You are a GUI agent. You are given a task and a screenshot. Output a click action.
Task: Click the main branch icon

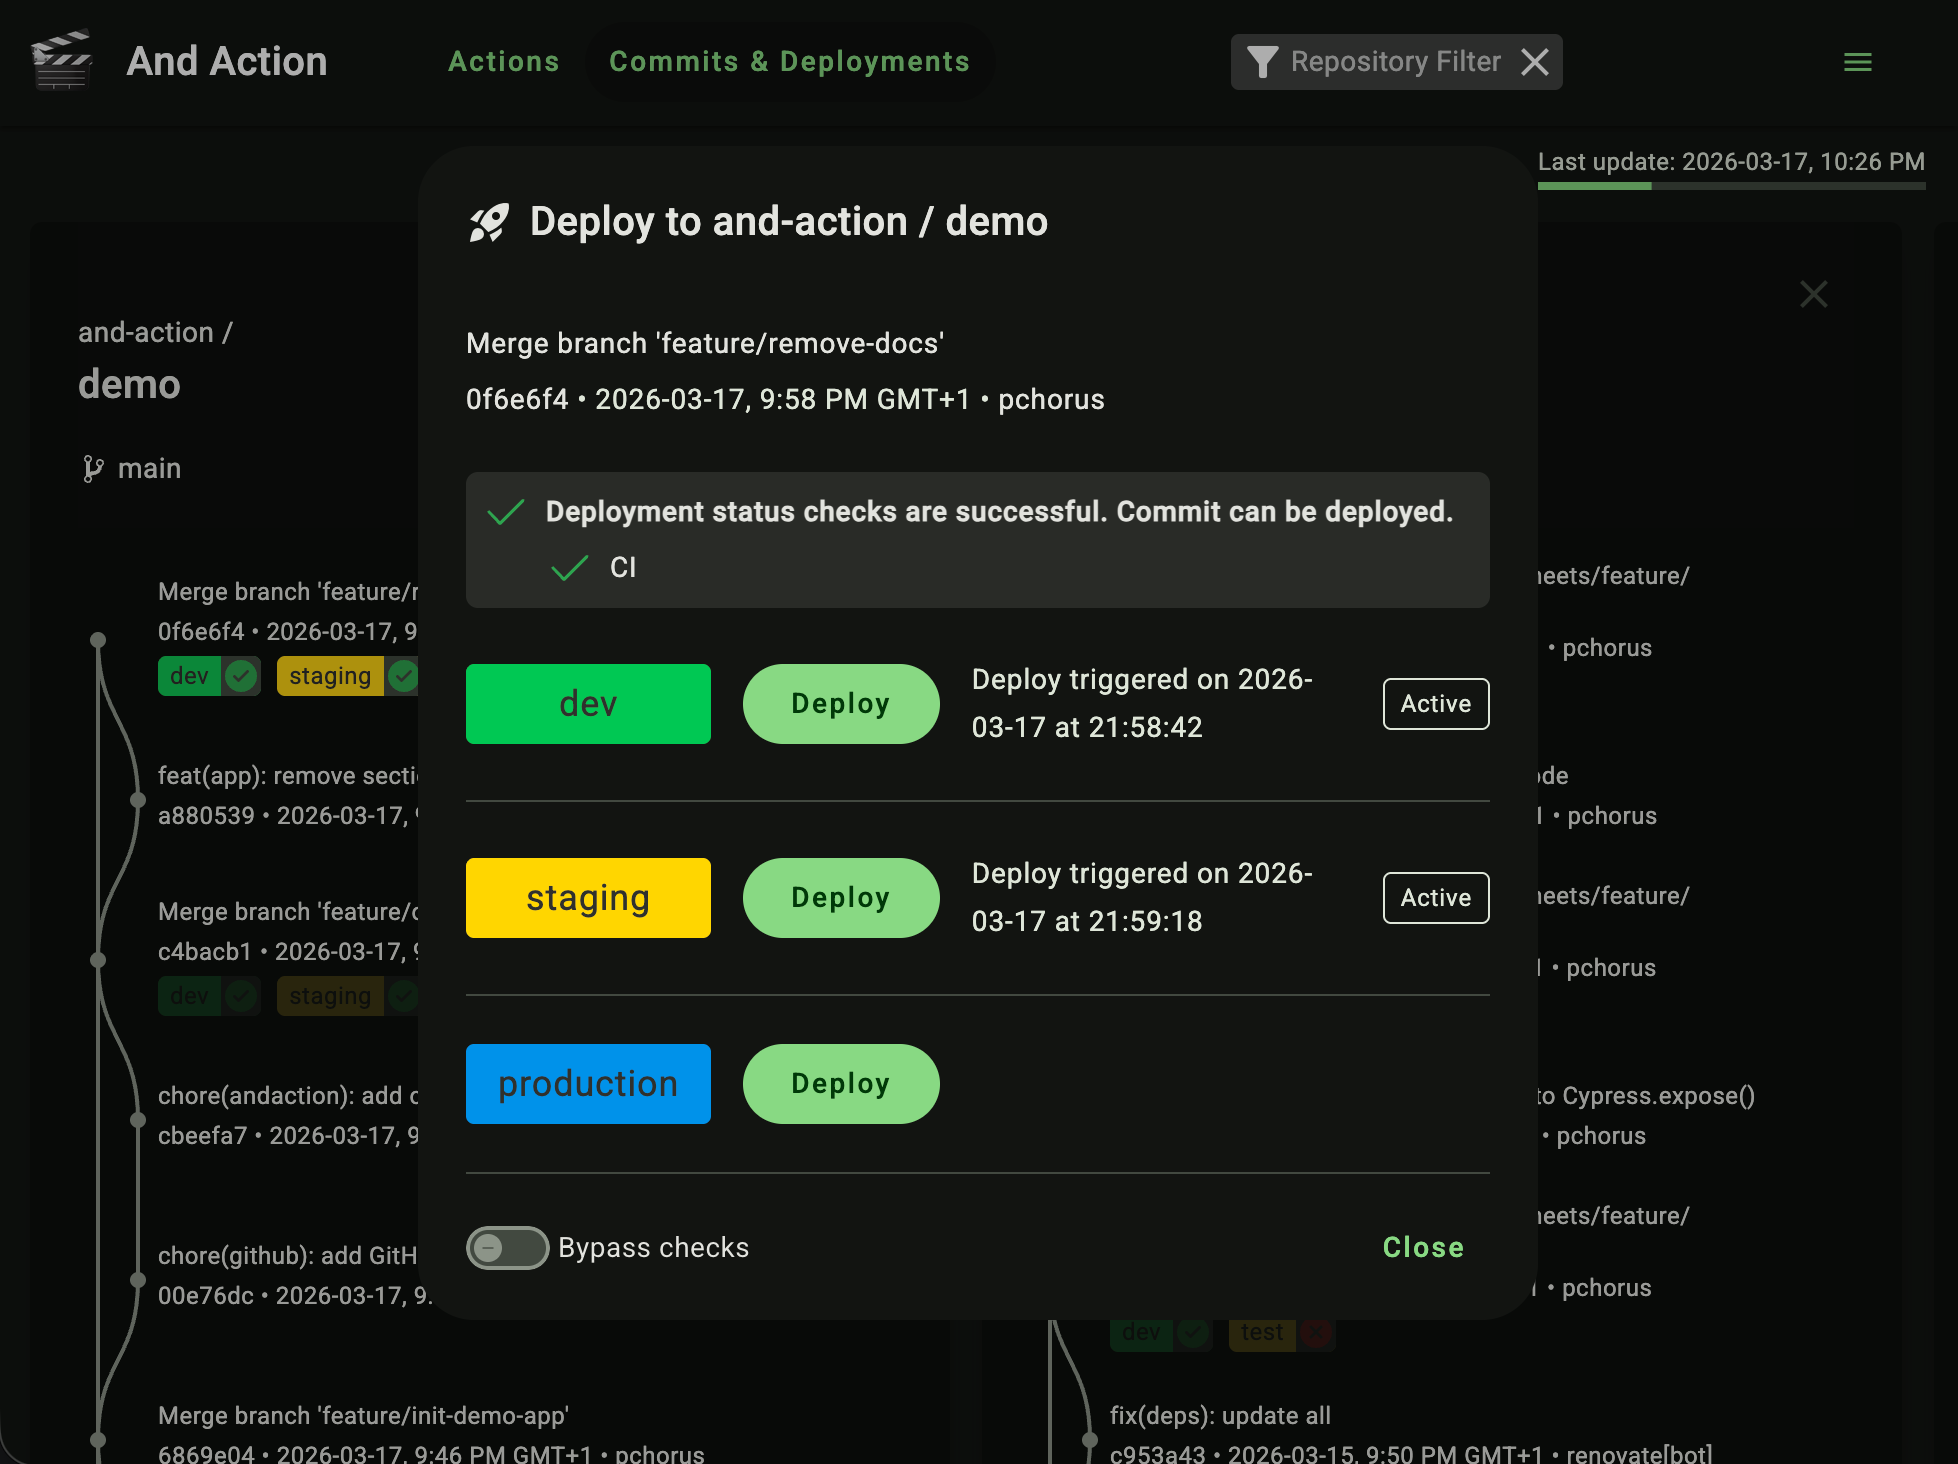point(93,469)
